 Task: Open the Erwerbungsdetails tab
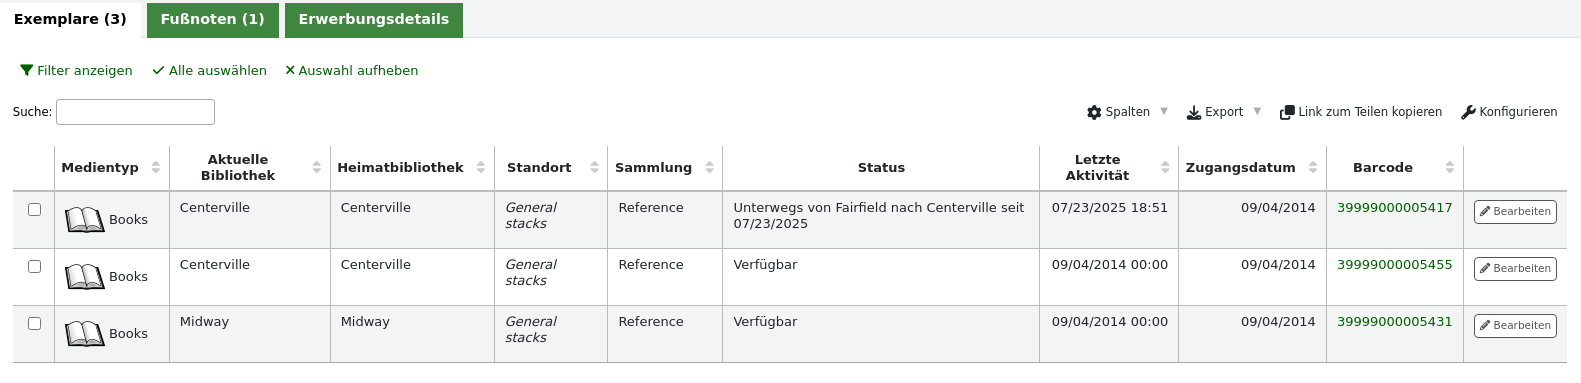[x=374, y=20]
